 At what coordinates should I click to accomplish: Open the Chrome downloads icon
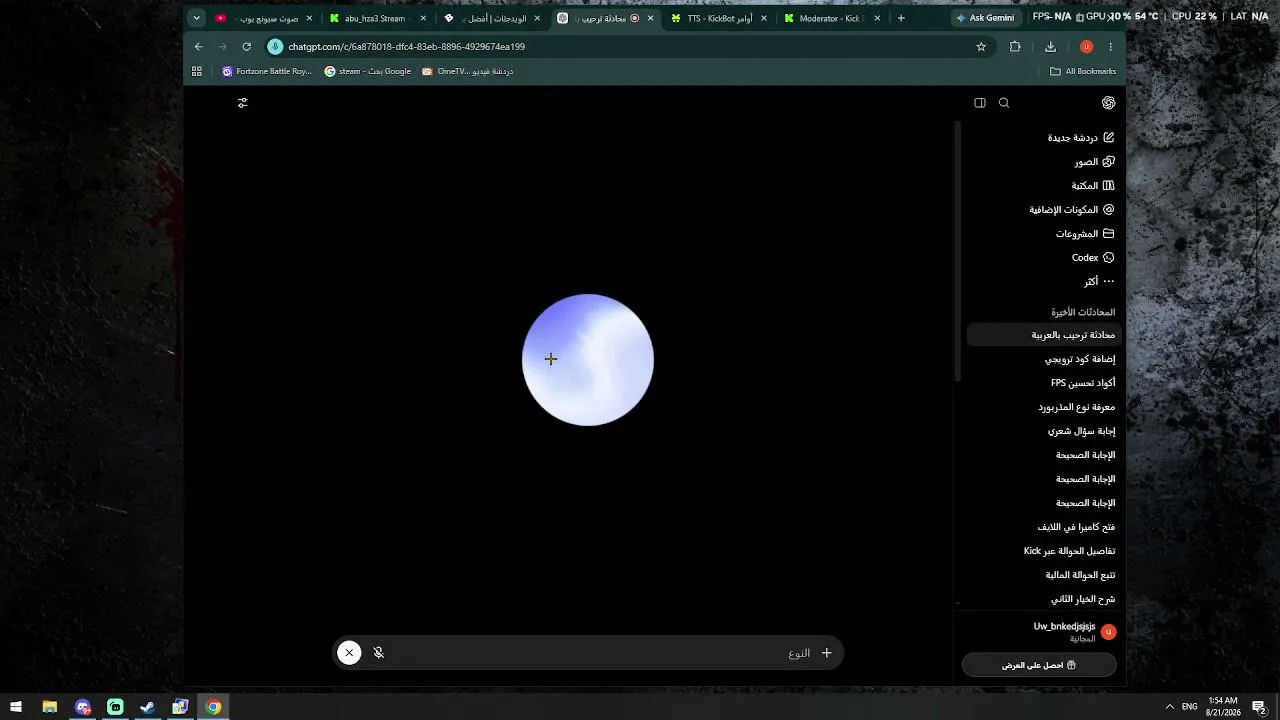click(1050, 47)
